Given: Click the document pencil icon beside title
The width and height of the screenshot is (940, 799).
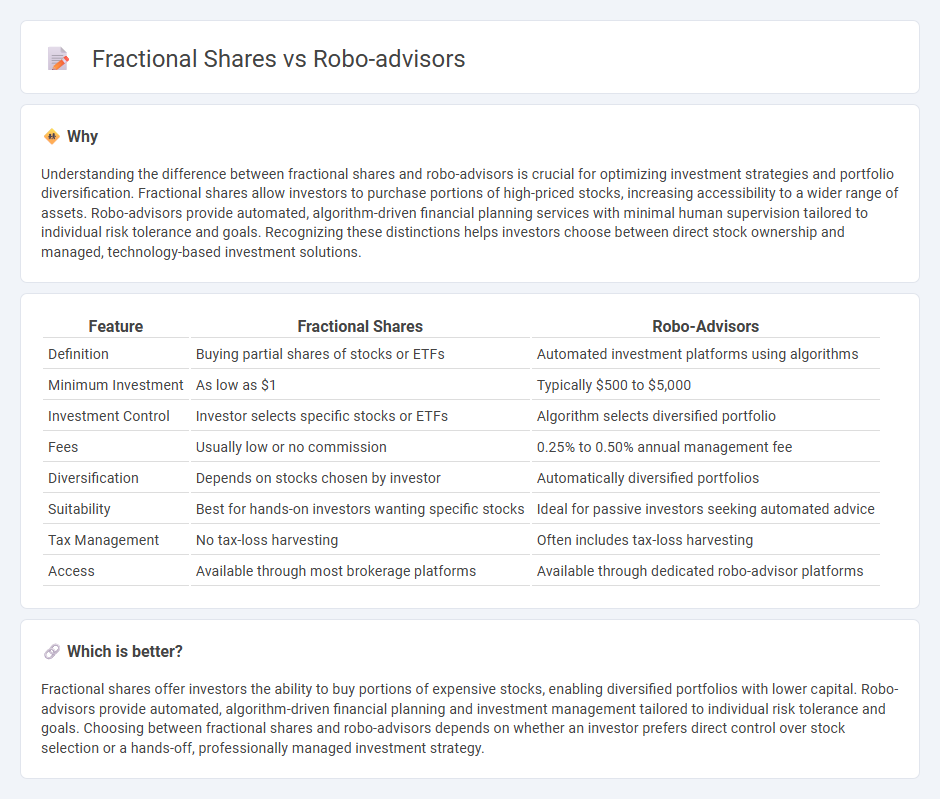Looking at the screenshot, I should [58, 59].
